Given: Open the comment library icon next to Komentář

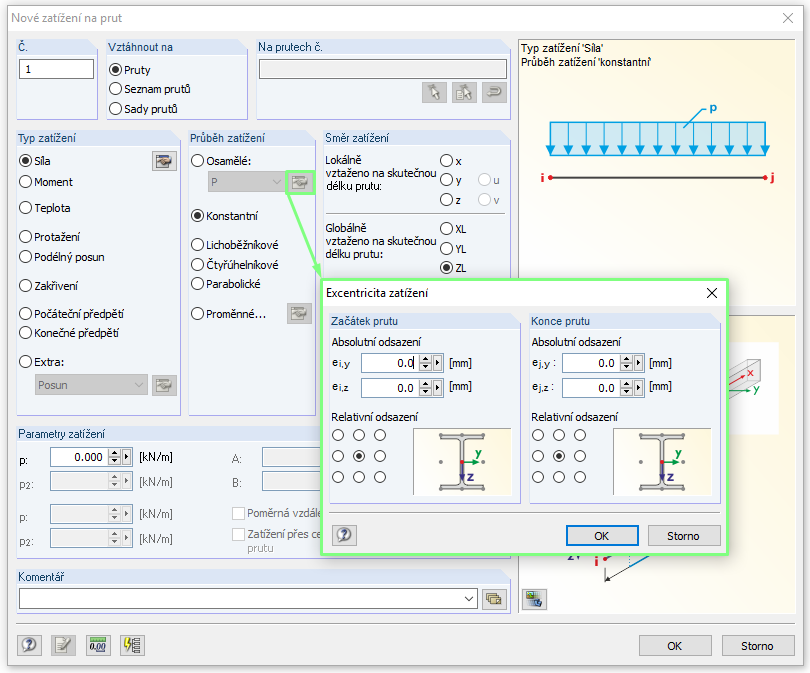Looking at the screenshot, I should [x=494, y=599].
